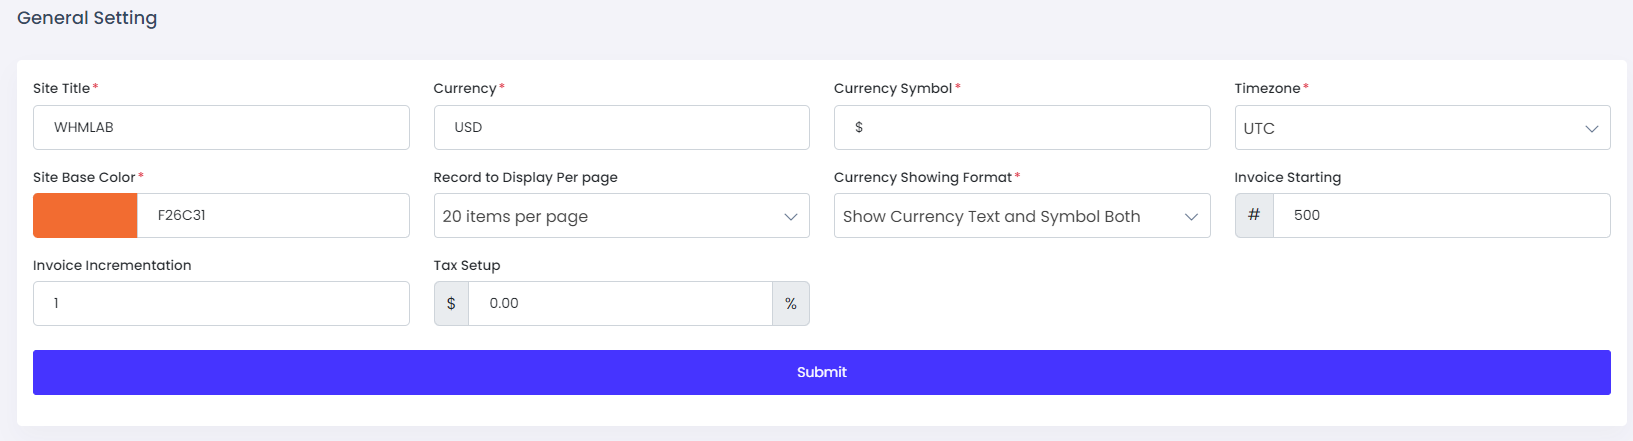The width and height of the screenshot is (1633, 441).
Task: Click the Timezone dropdown chevron arrow
Action: (1591, 129)
